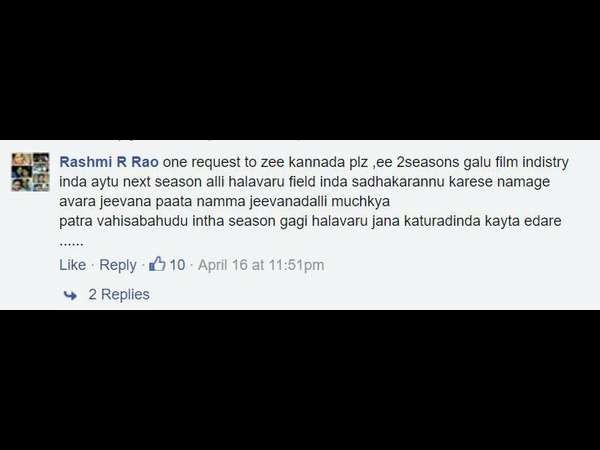Open the Rashmi R Rao profile link
The height and width of the screenshot is (450, 600).
tap(109, 162)
